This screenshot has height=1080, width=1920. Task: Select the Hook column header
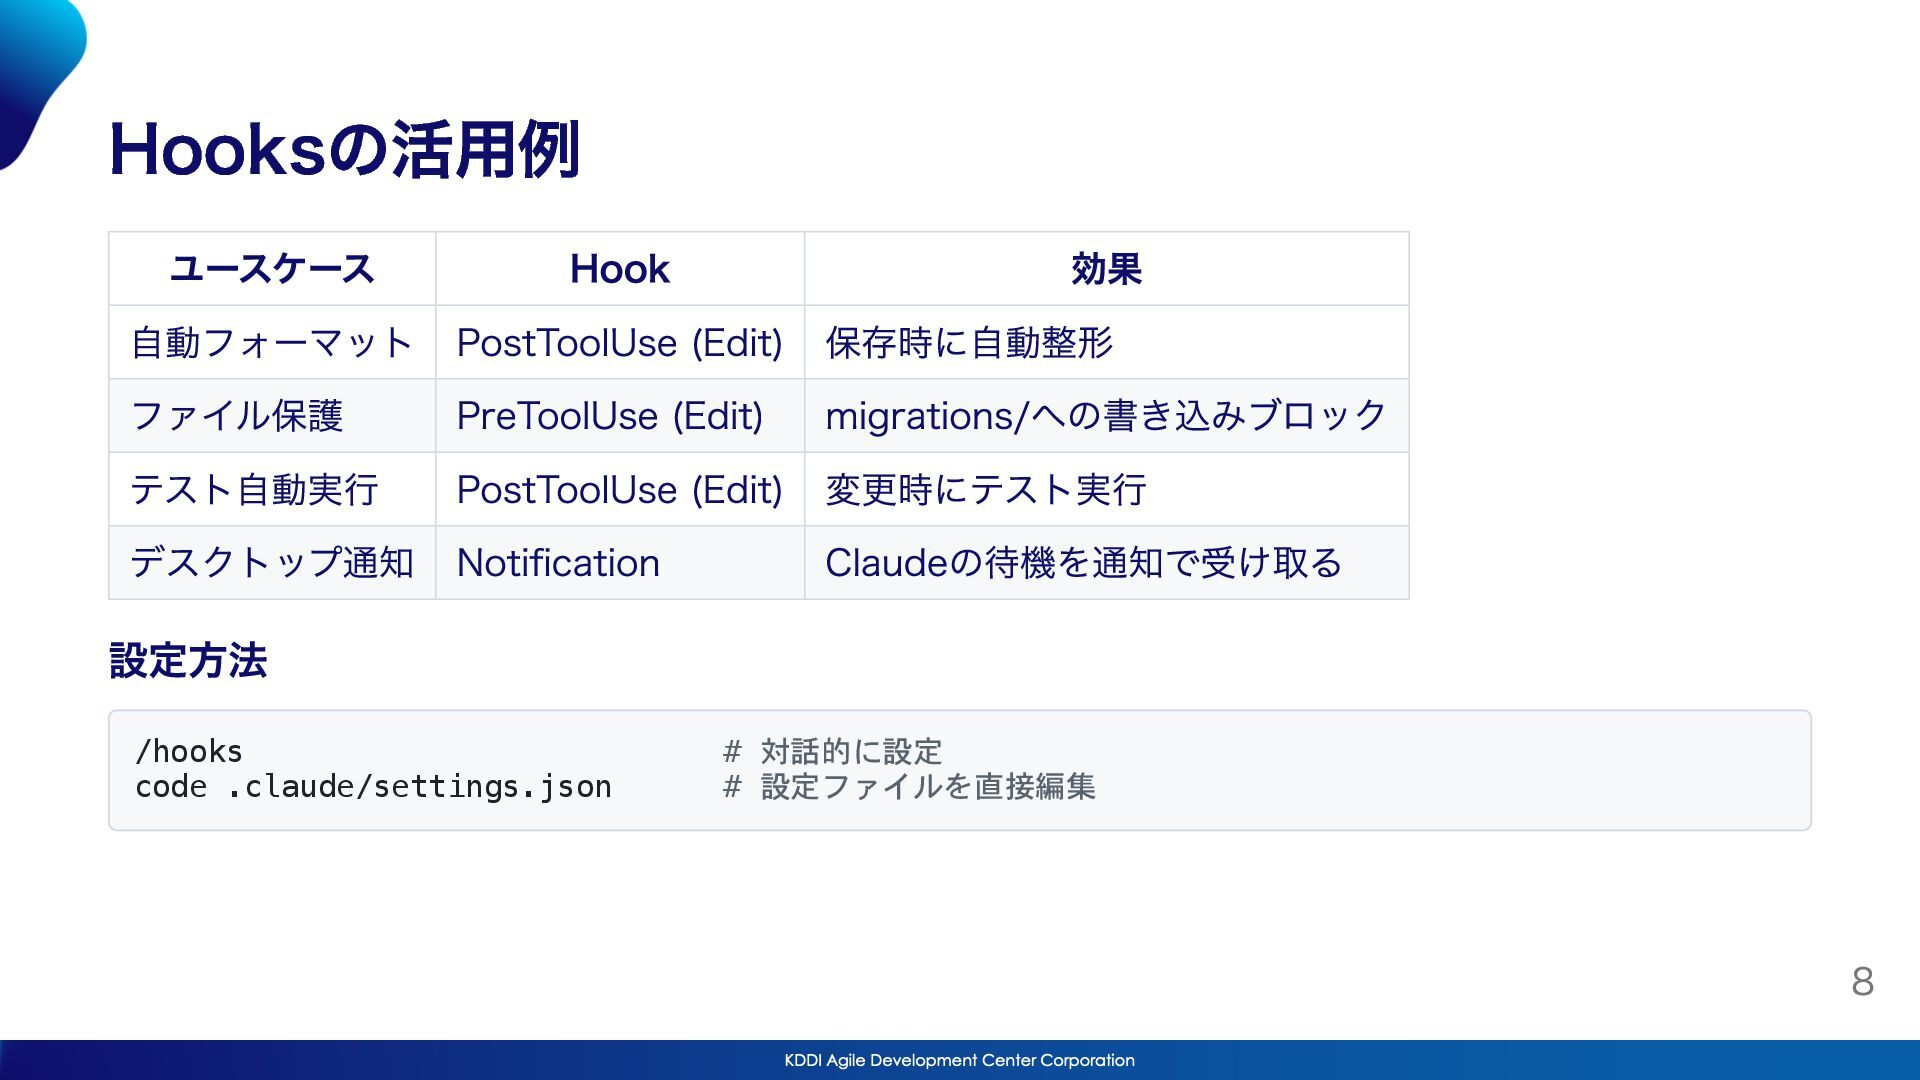pos(619,269)
